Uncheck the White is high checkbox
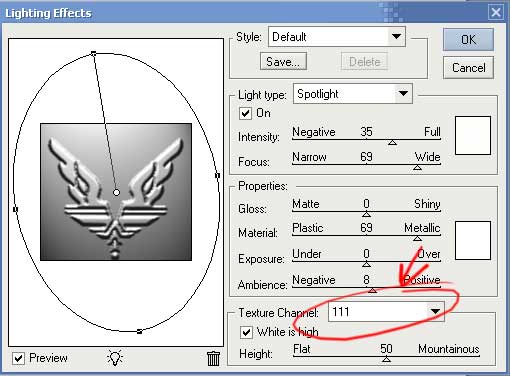 246,332
